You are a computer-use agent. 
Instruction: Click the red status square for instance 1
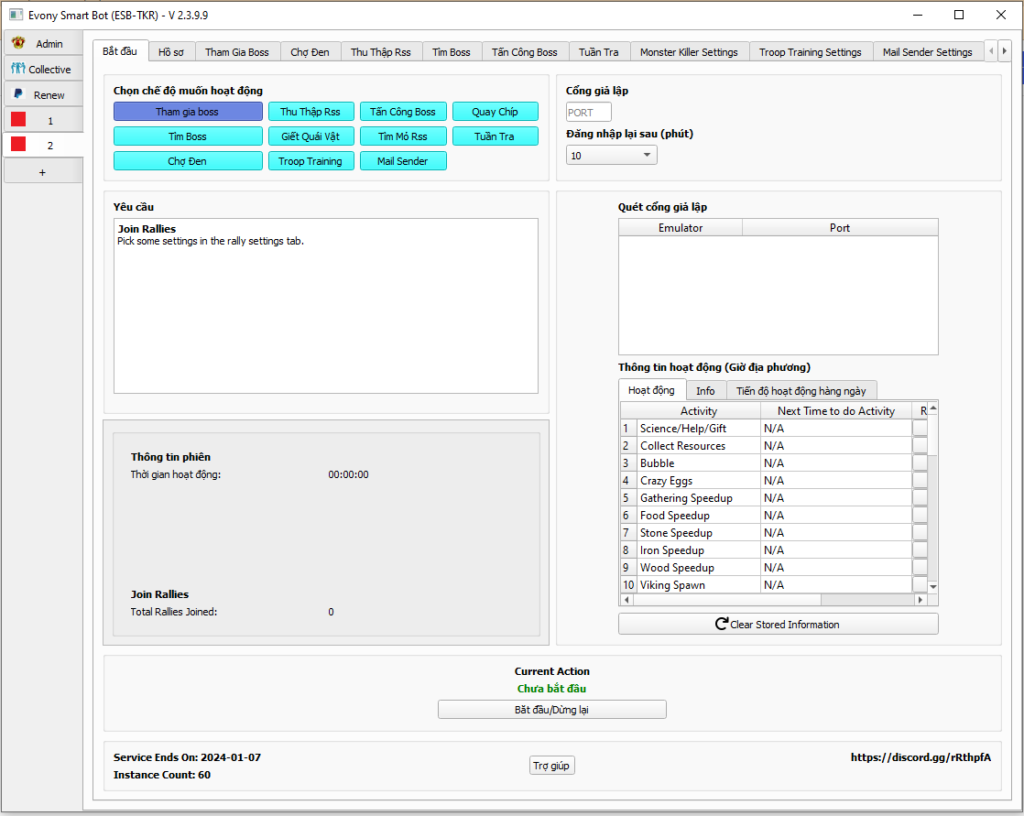click(18, 120)
